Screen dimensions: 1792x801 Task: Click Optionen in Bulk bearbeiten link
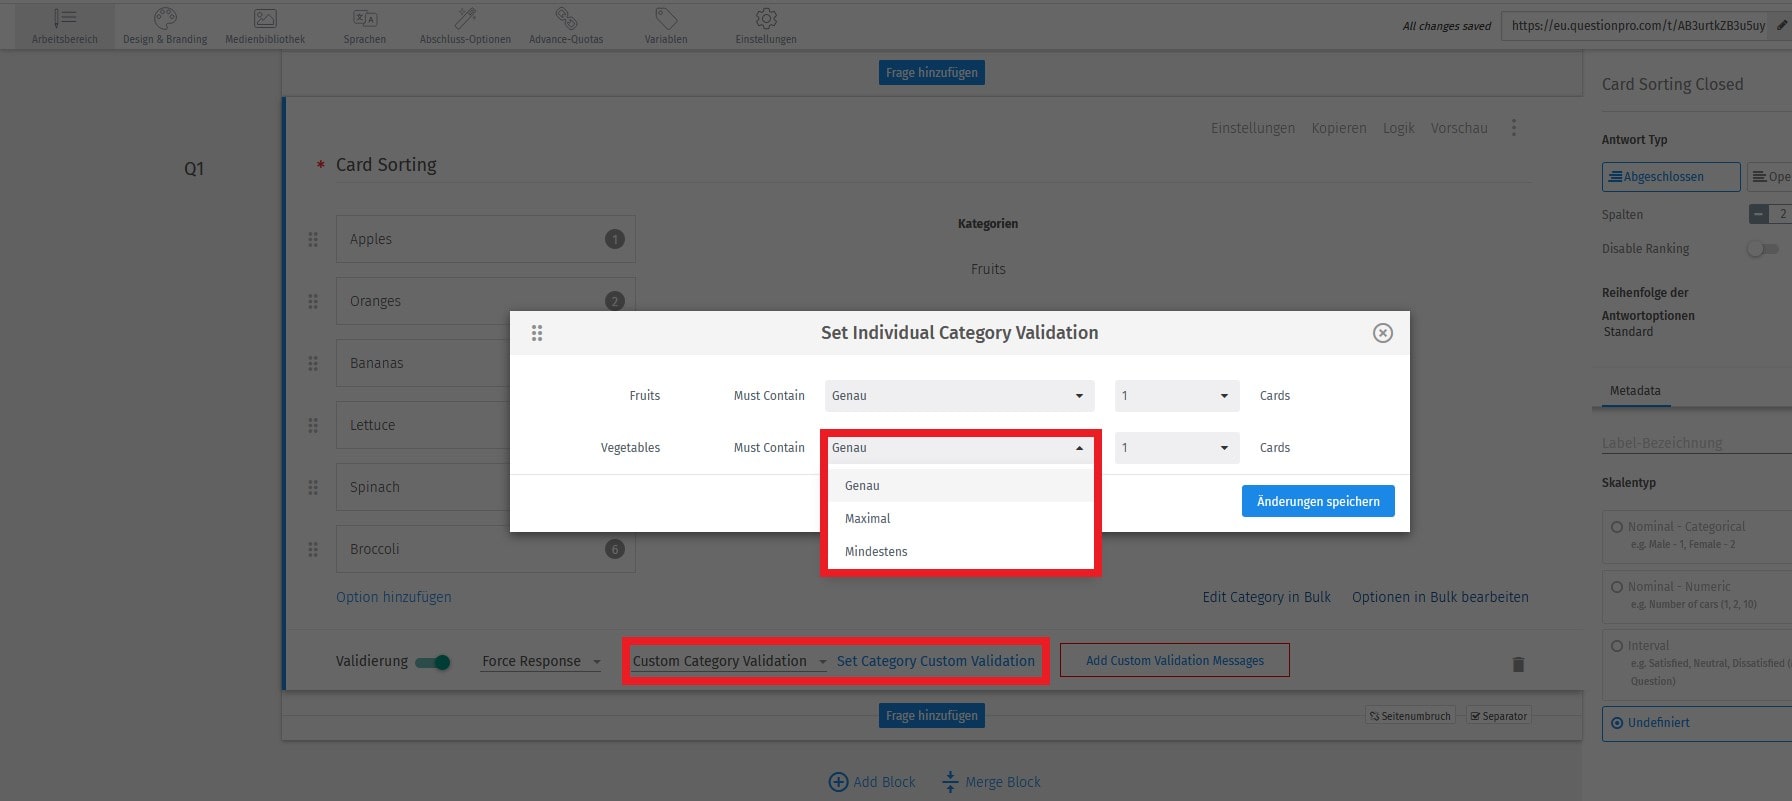1440,597
